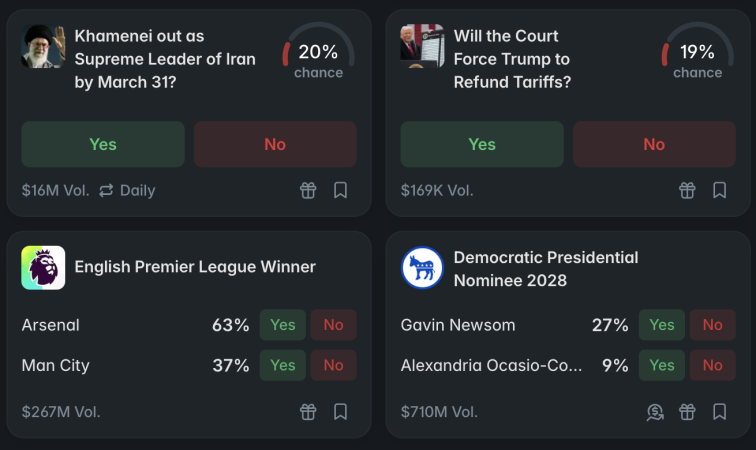Buy Yes on Trump Refund Tariffs market

pos(482,144)
